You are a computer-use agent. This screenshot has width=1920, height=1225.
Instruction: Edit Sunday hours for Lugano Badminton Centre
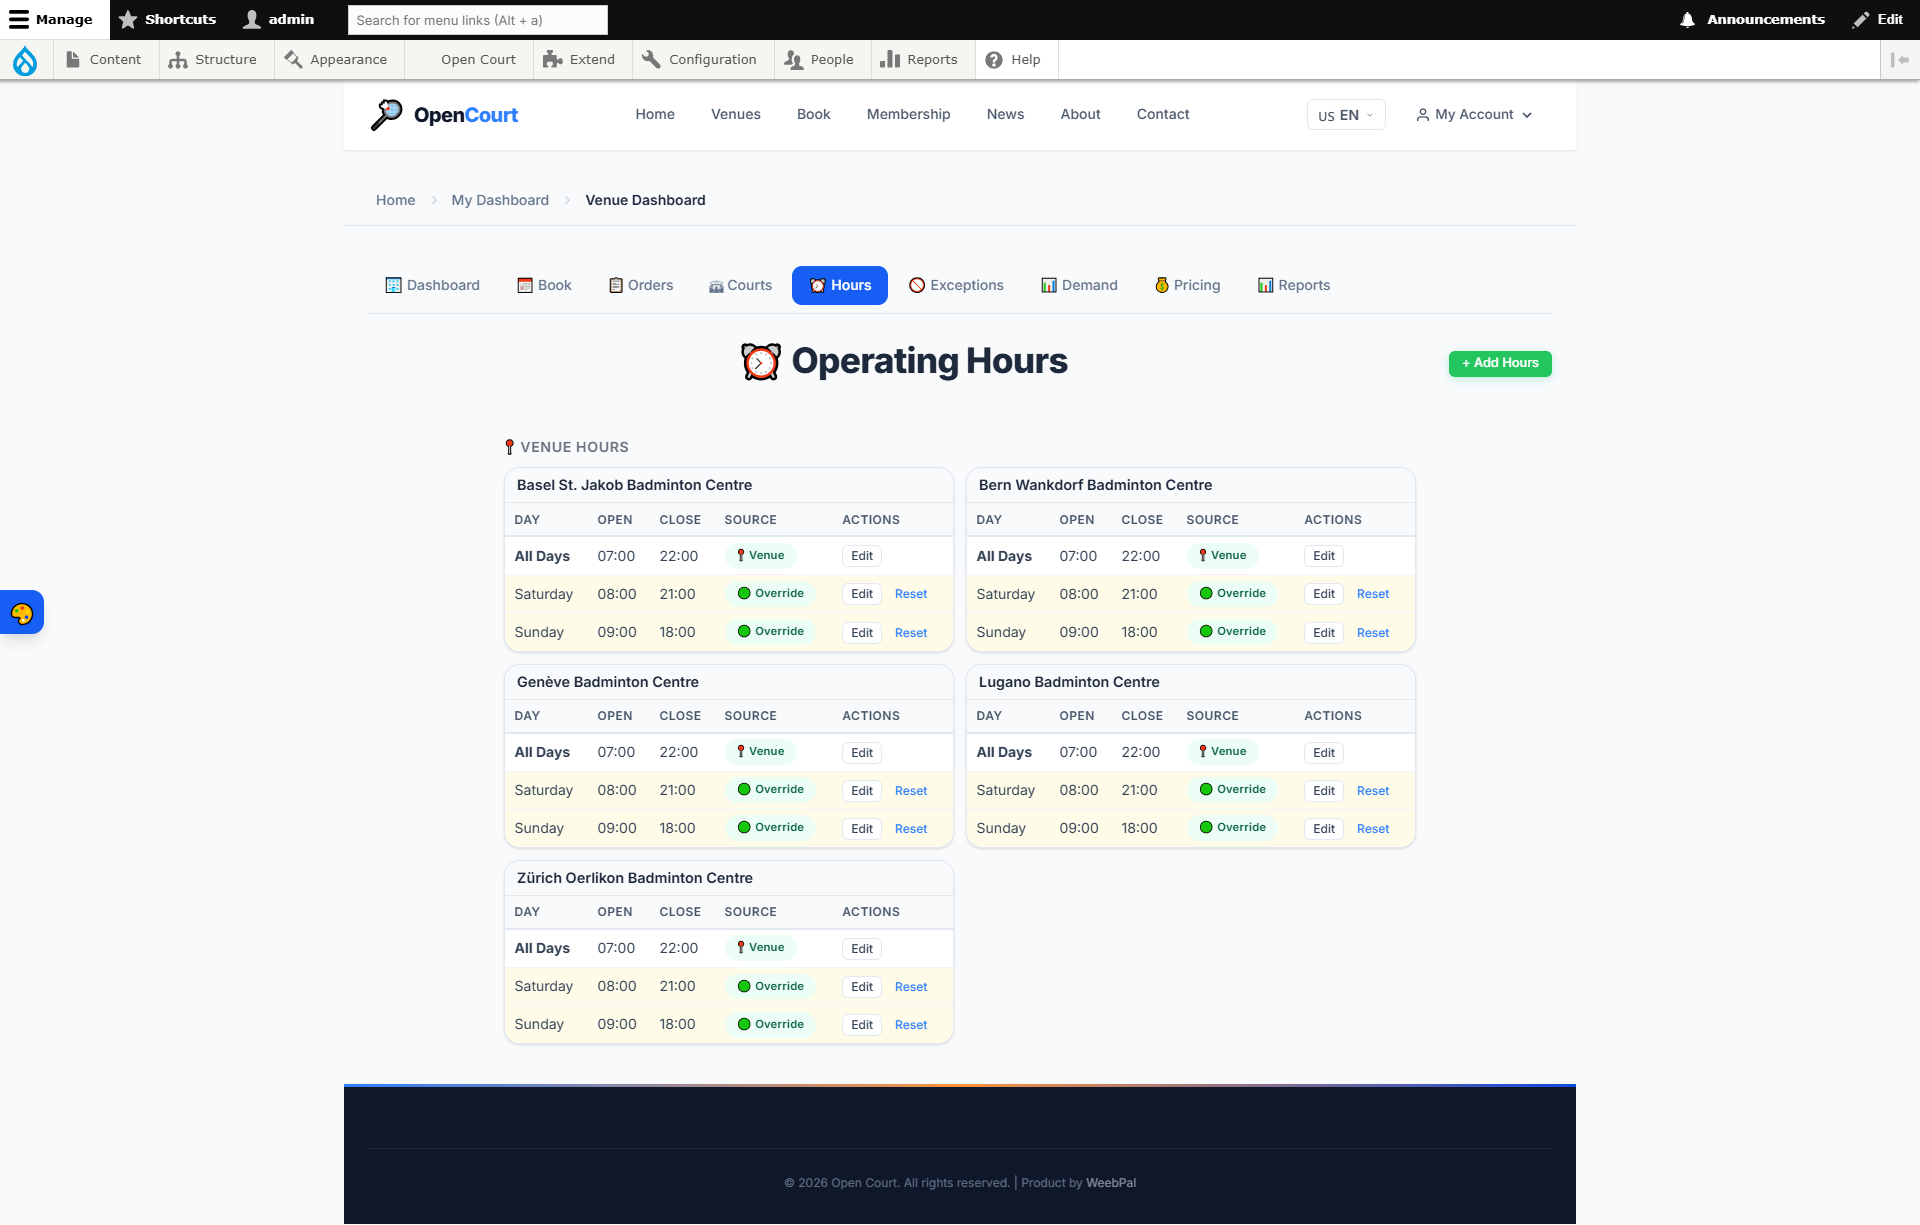tap(1323, 829)
